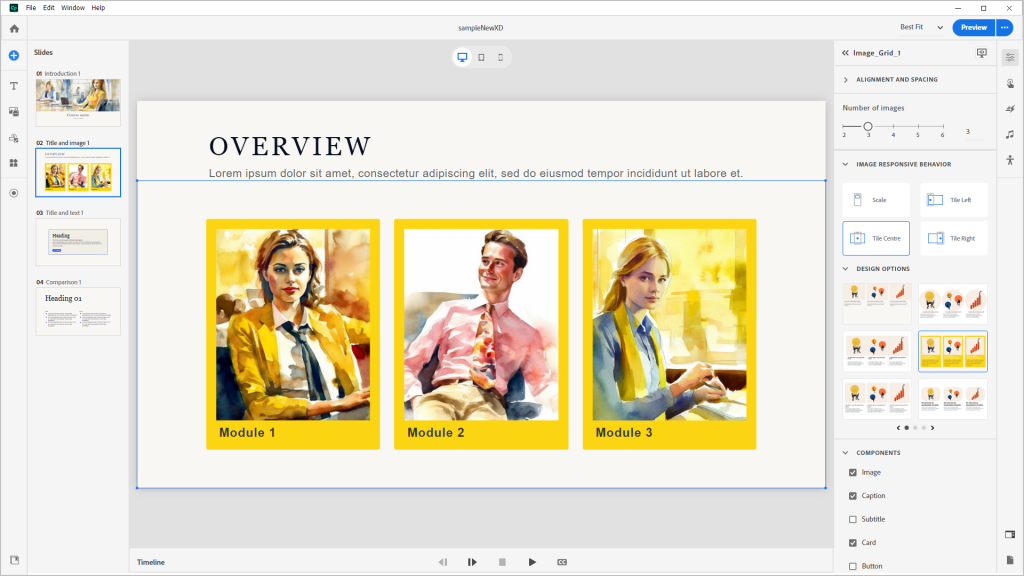Open the Best Fit zoom dropdown
Viewport: 1024px width, 576px height.
pyautogui.click(x=923, y=27)
